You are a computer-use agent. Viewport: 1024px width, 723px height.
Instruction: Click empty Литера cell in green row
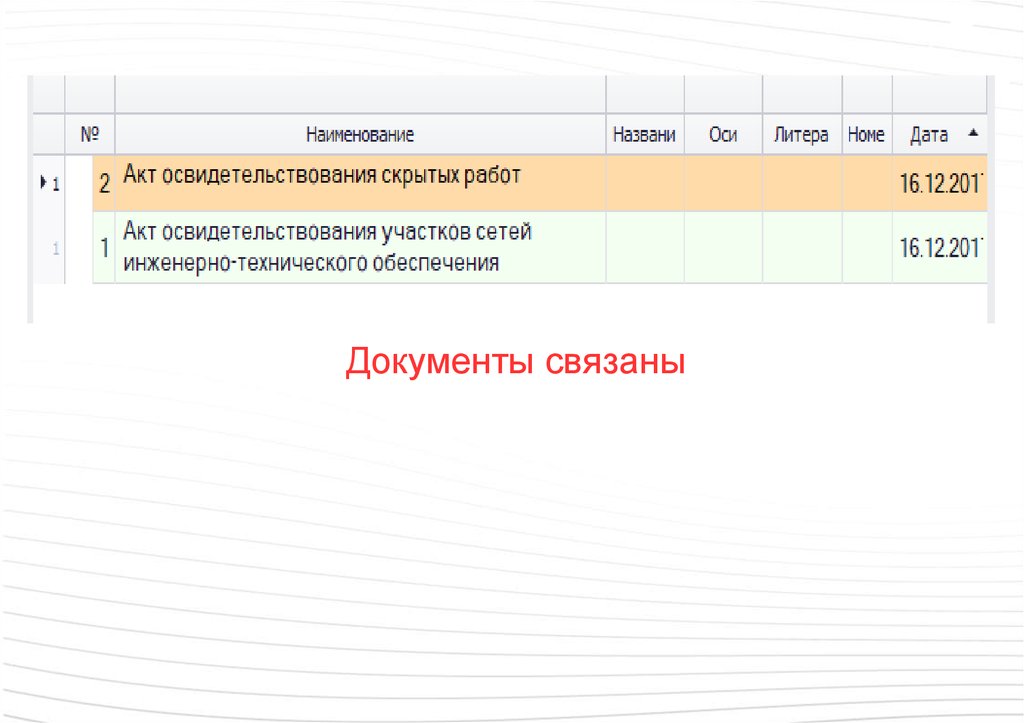tap(801, 247)
